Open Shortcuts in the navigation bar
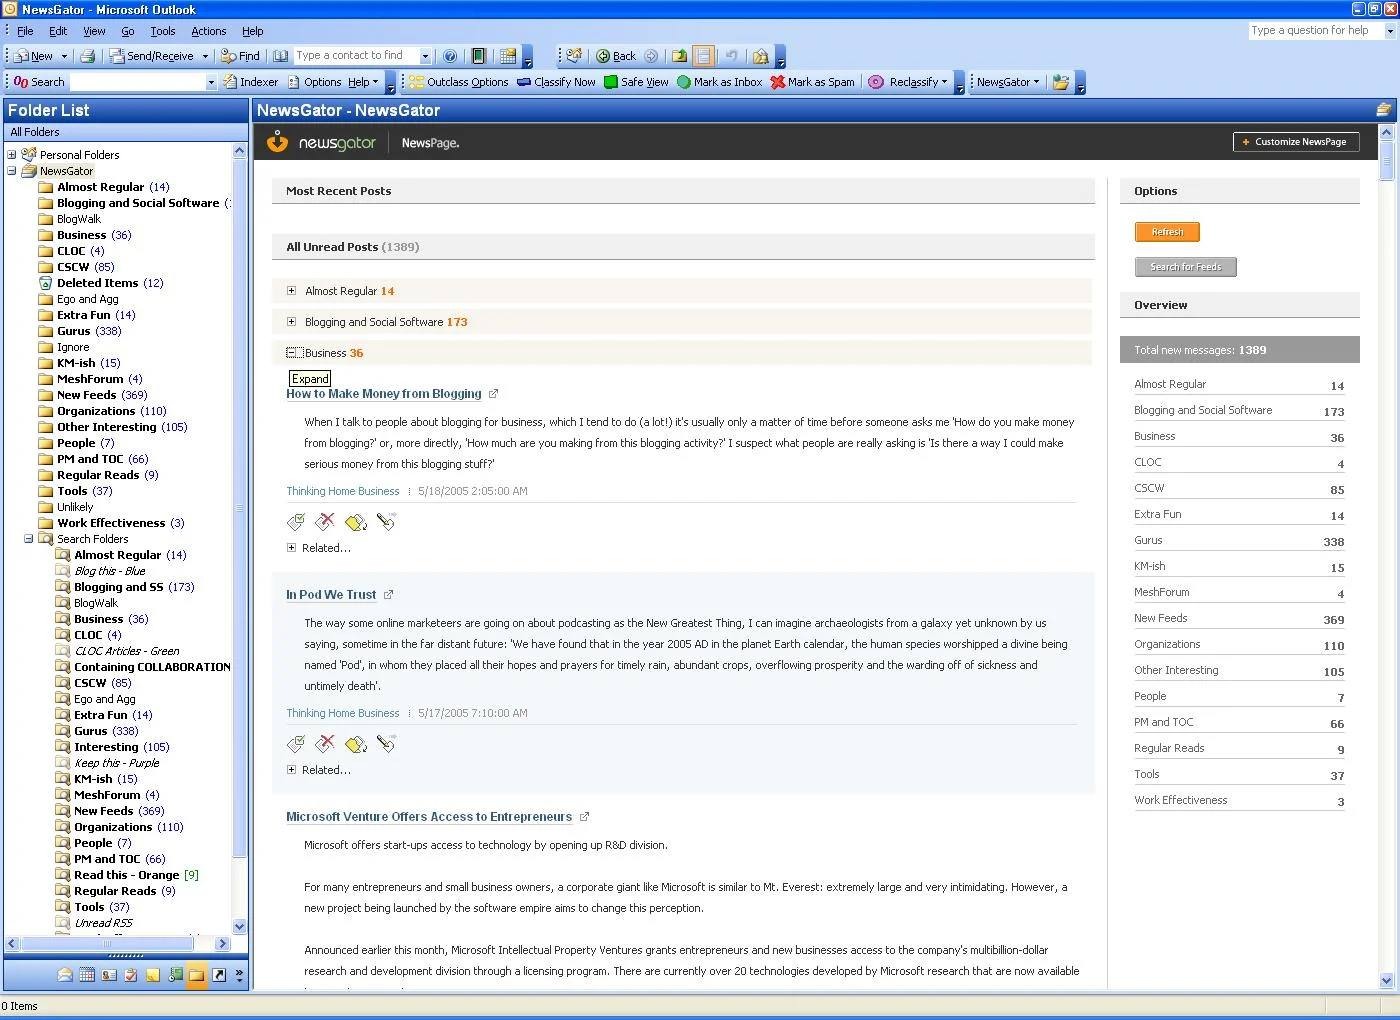Screen dimensions: 1400x1020 point(219,975)
